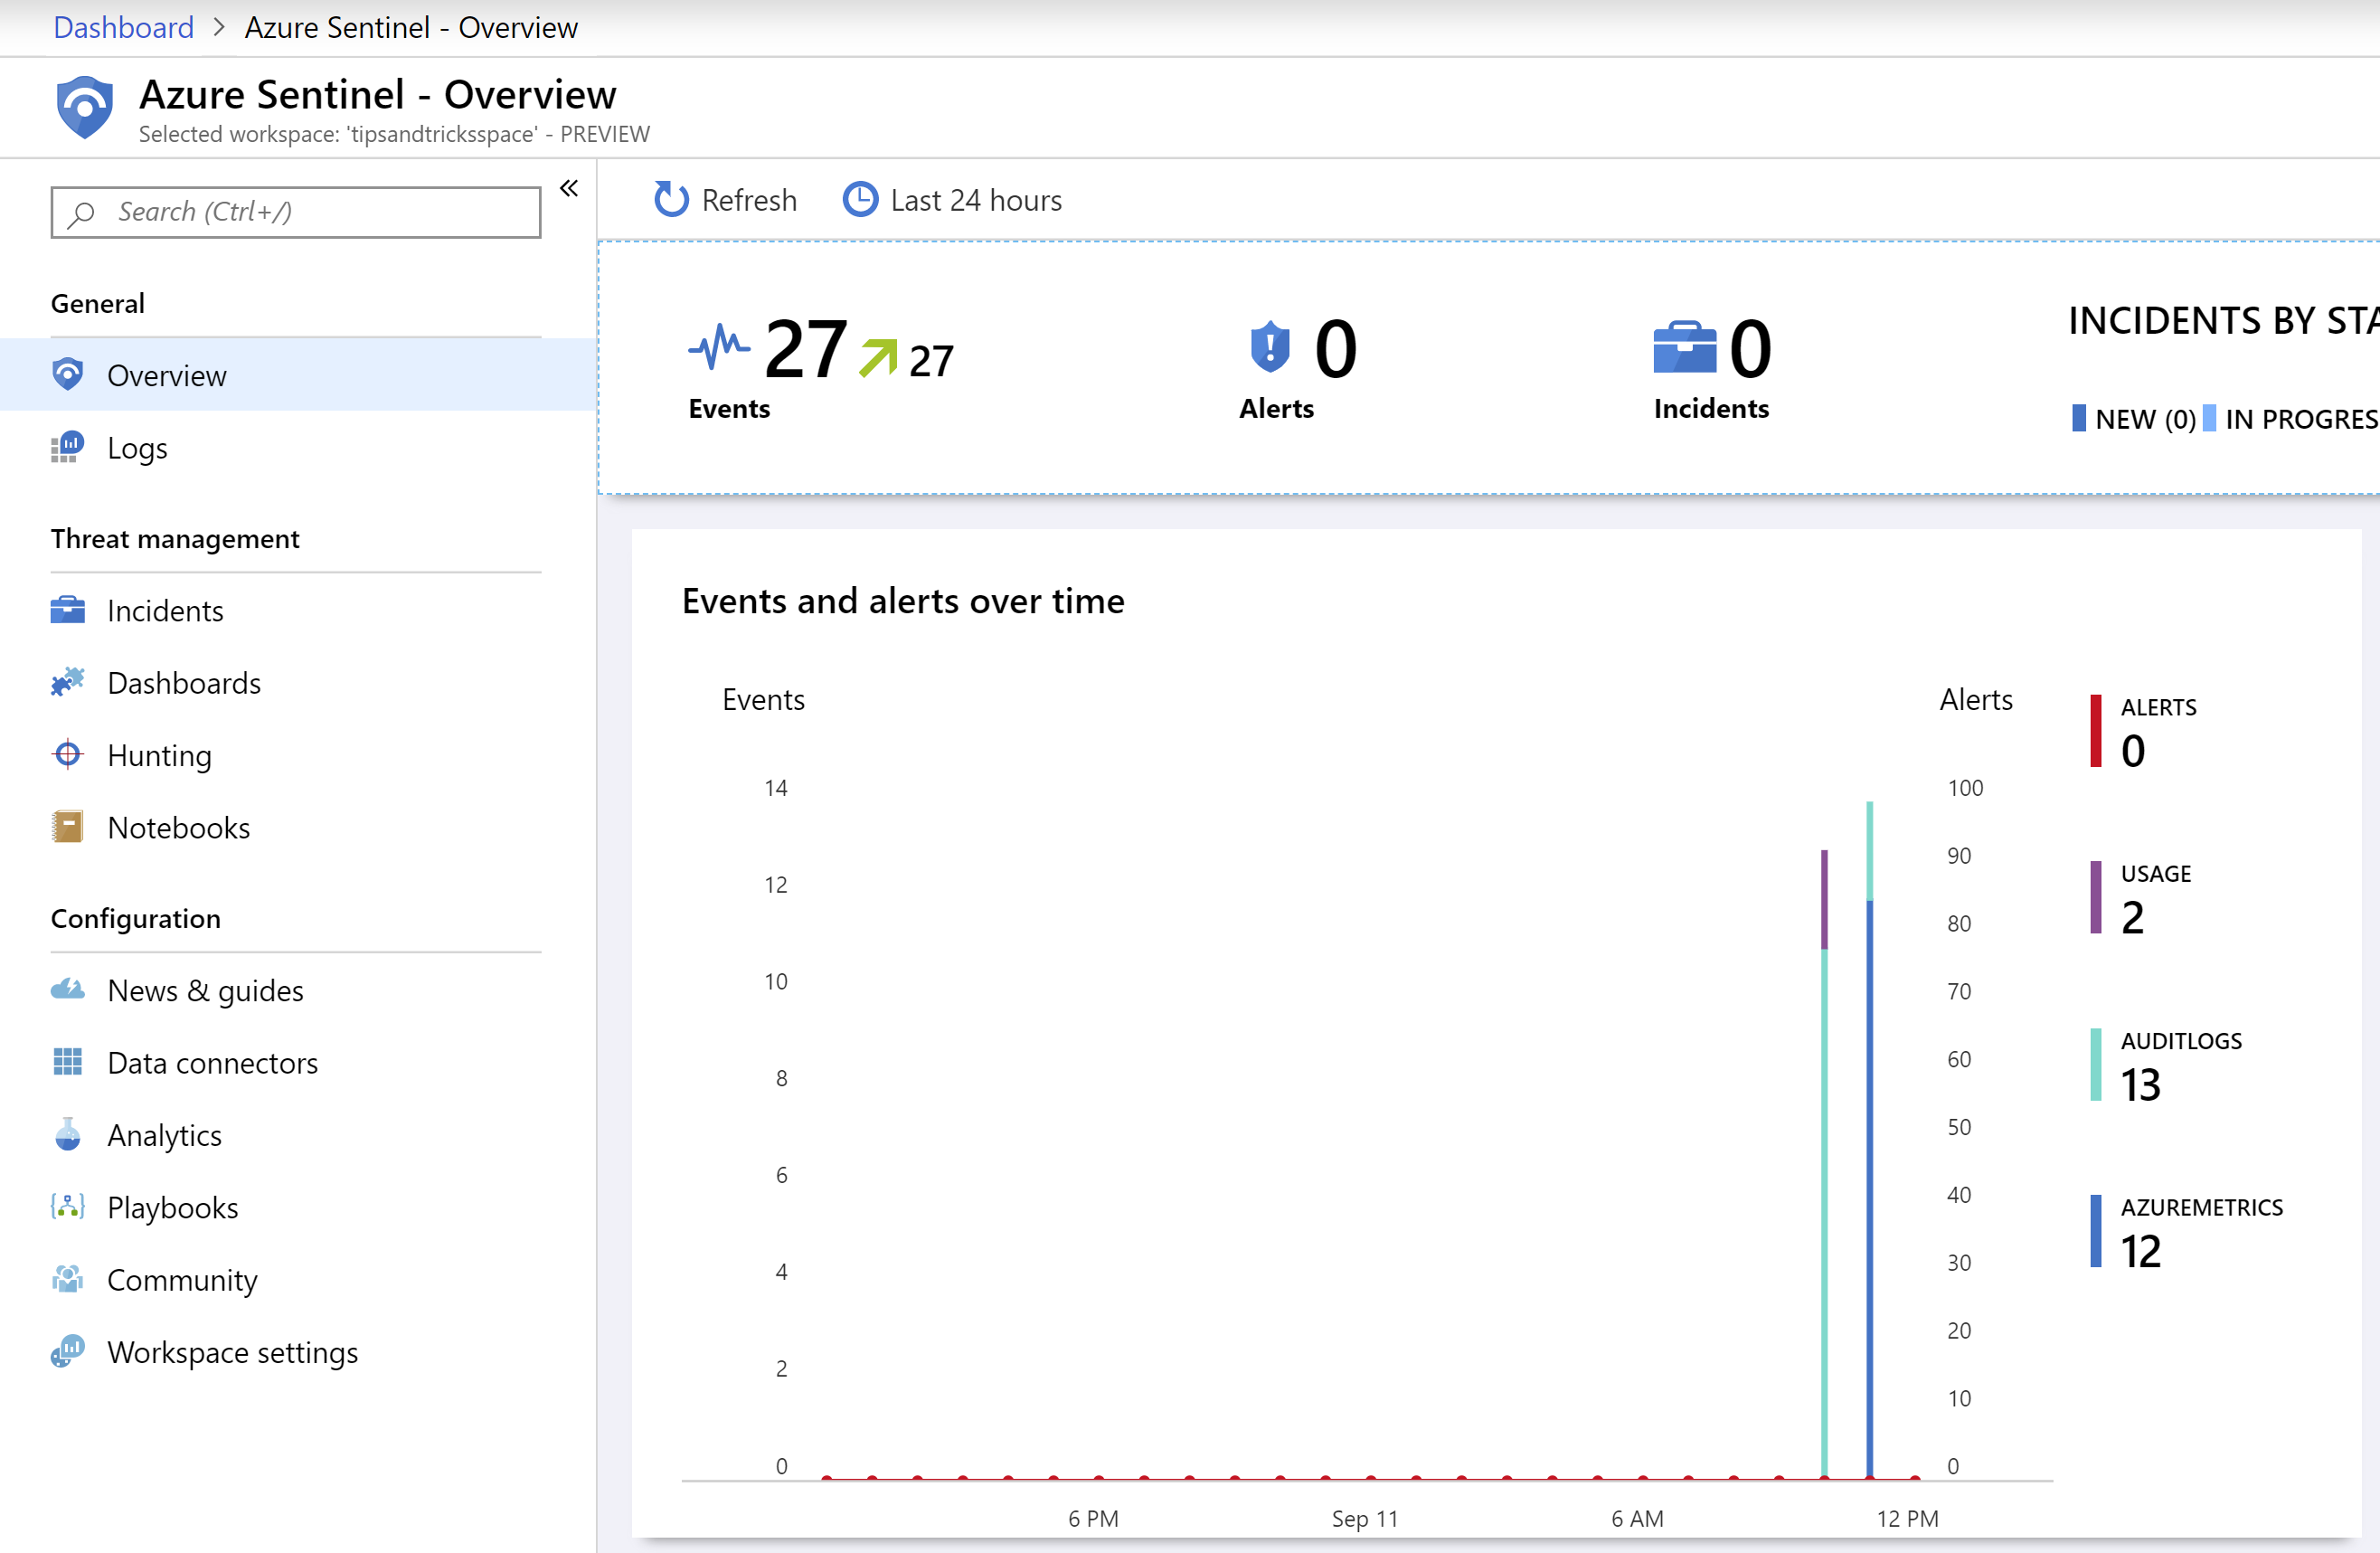
Task: Click the INCIDENTS BY STATUS heading
Action: (2224, 320)
